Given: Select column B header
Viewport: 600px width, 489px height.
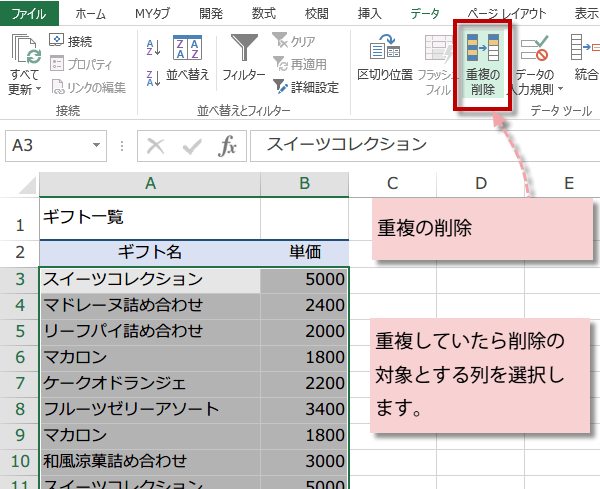Looking at the screenshot, I should tap(305, 184).
